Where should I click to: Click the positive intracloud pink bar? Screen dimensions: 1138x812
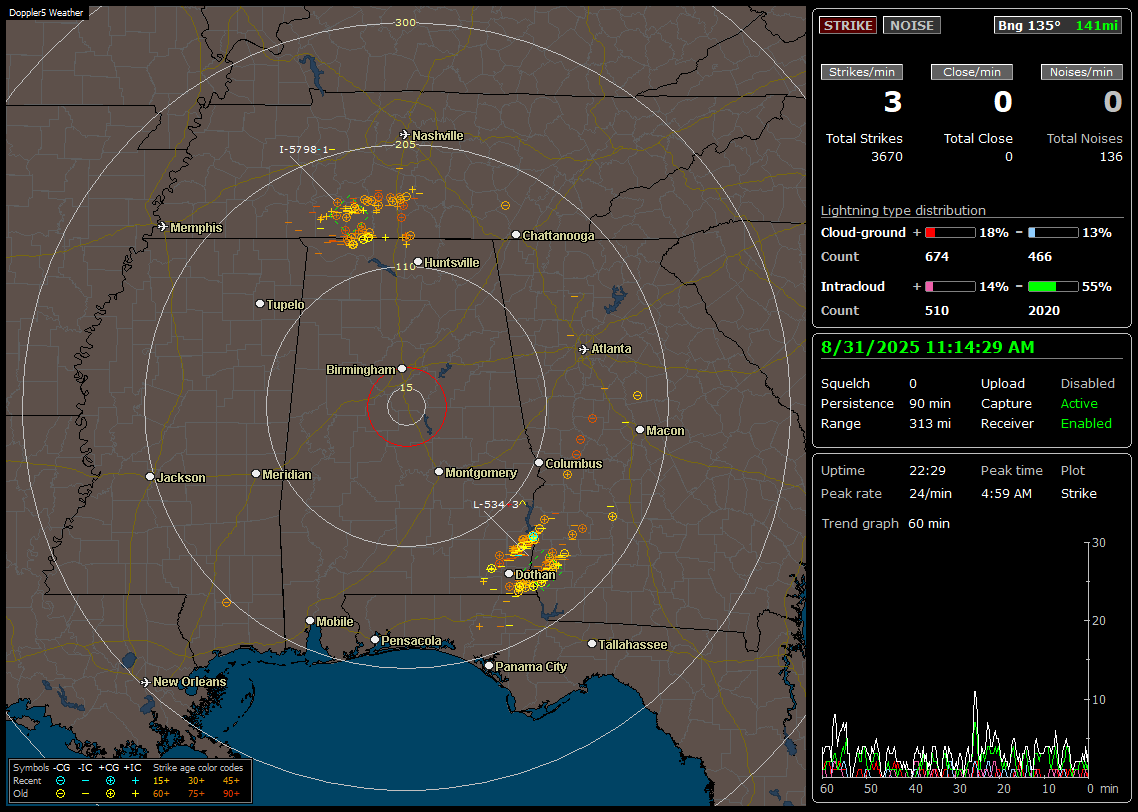950,287
